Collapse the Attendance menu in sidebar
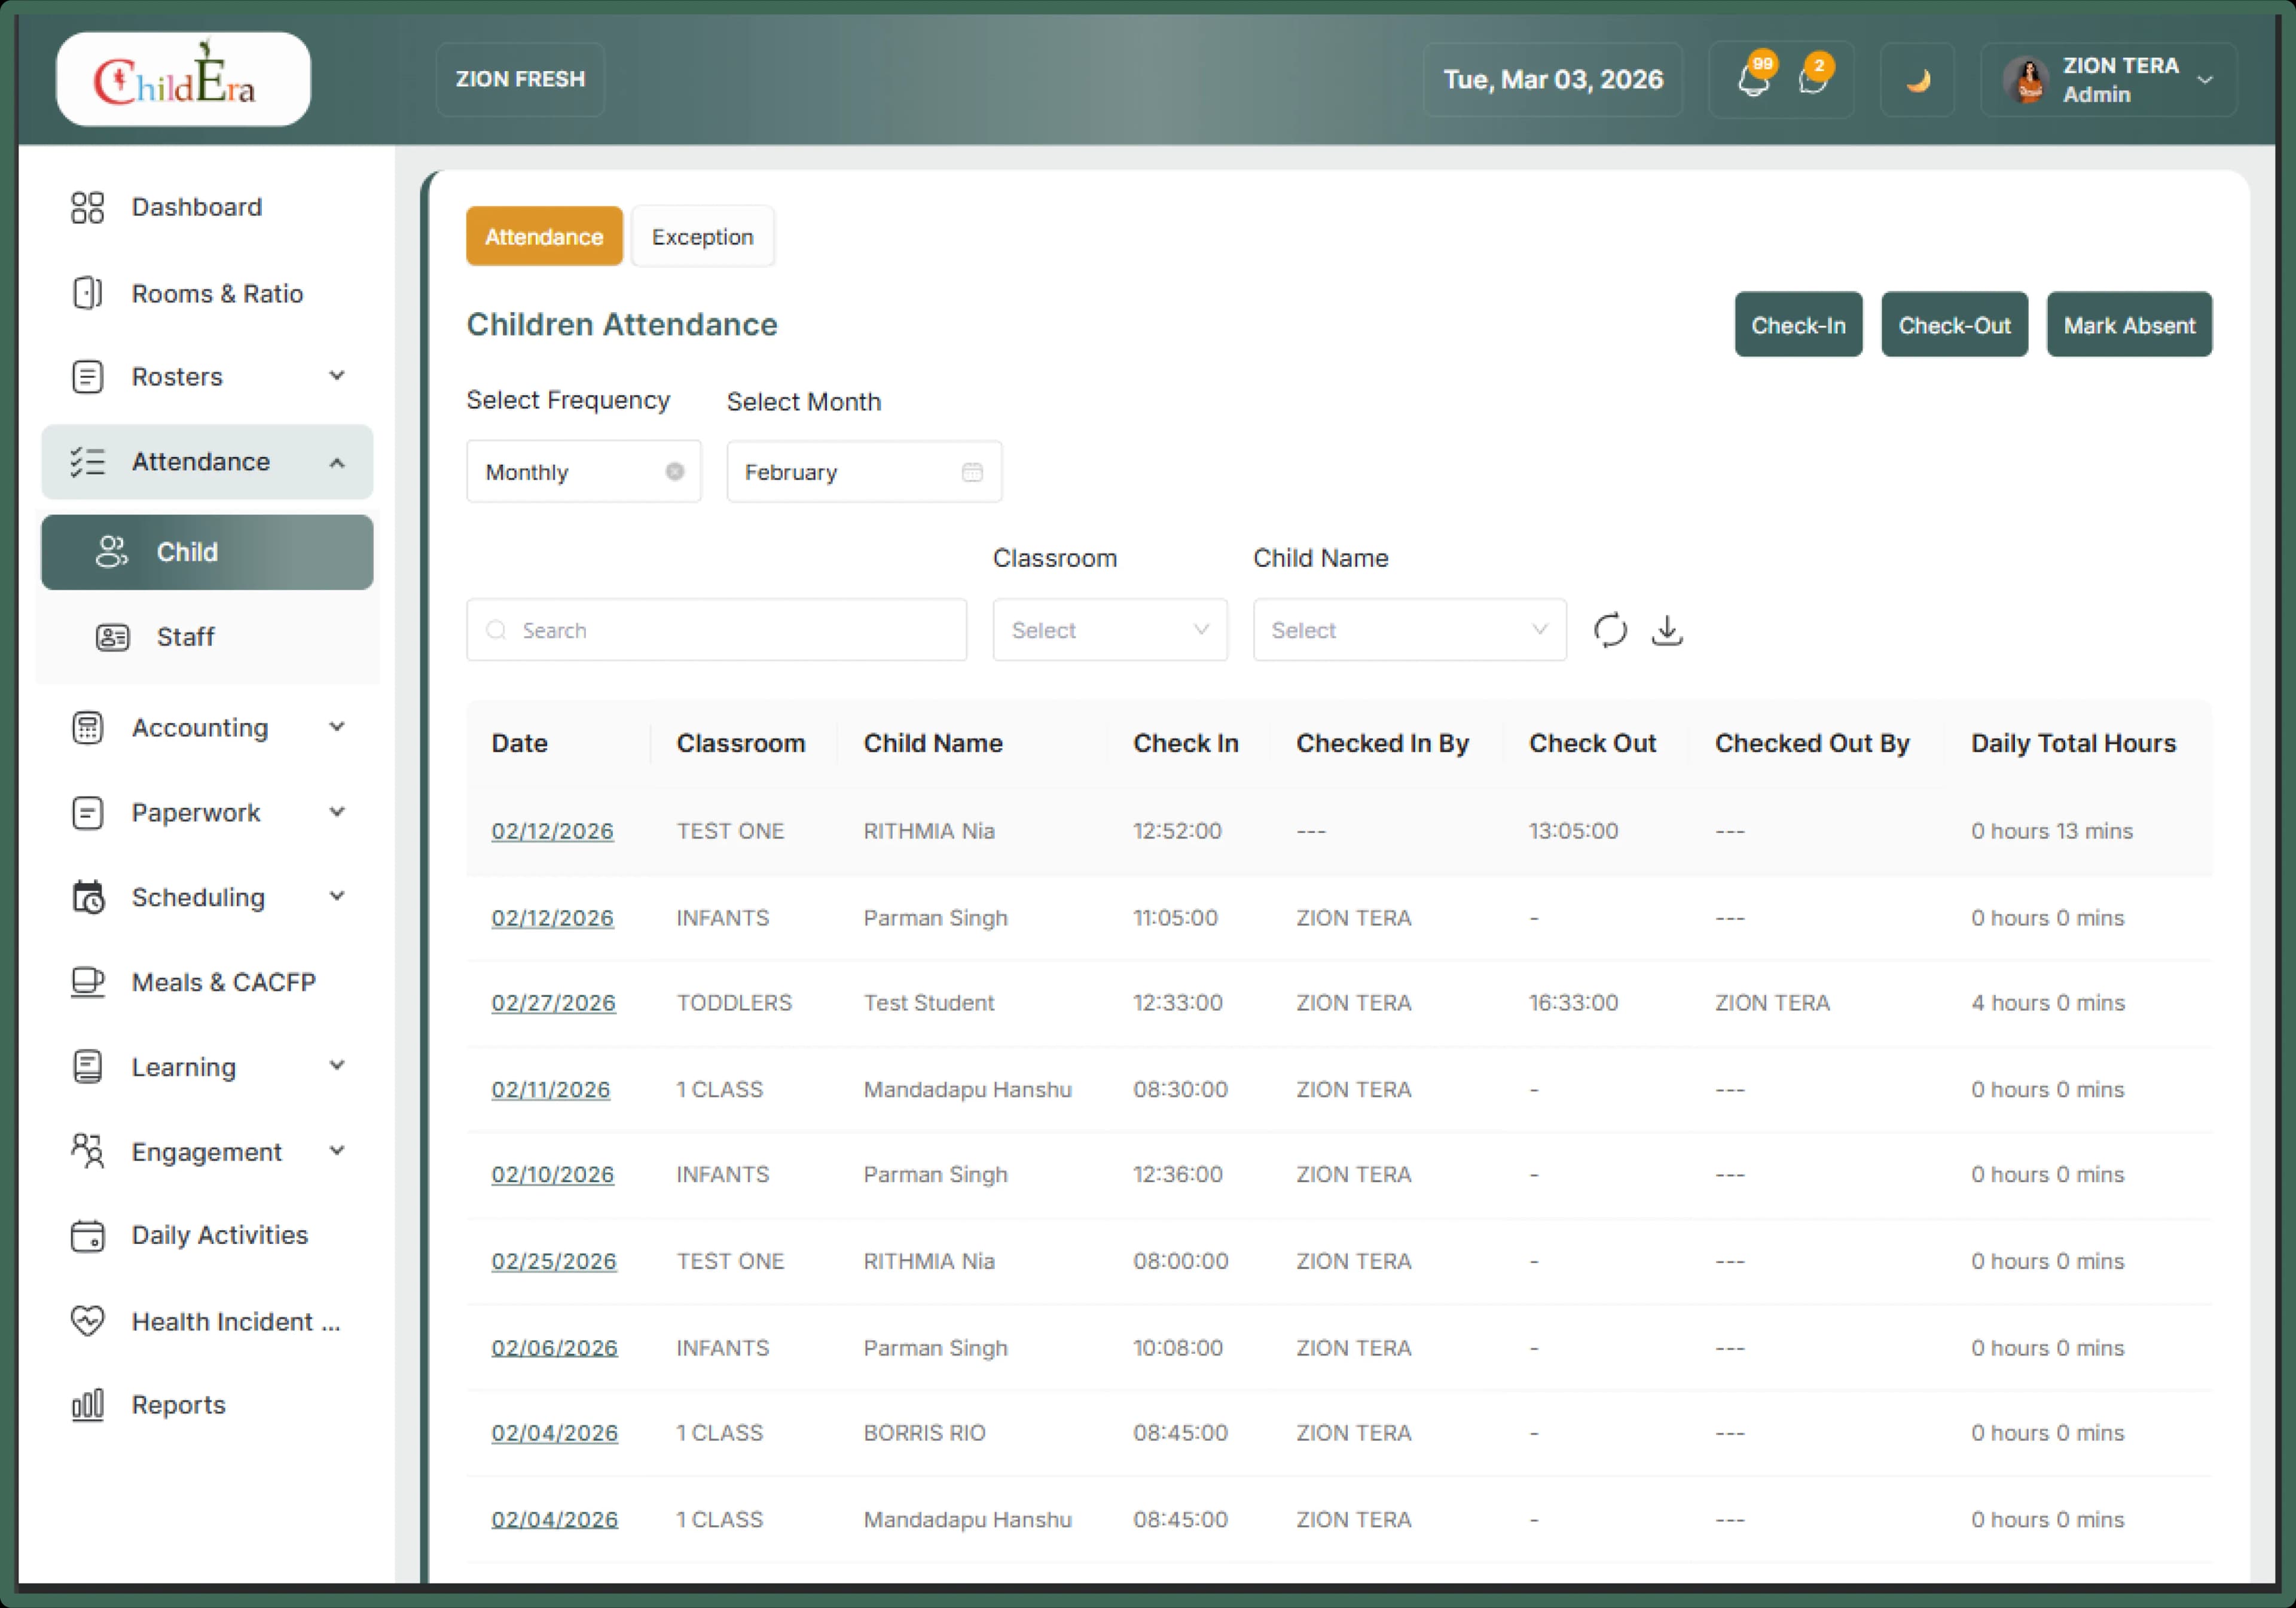Image resolution: width=2296 pixels, height=1608 pixels. pyautogui.click(x=337, y=462)
